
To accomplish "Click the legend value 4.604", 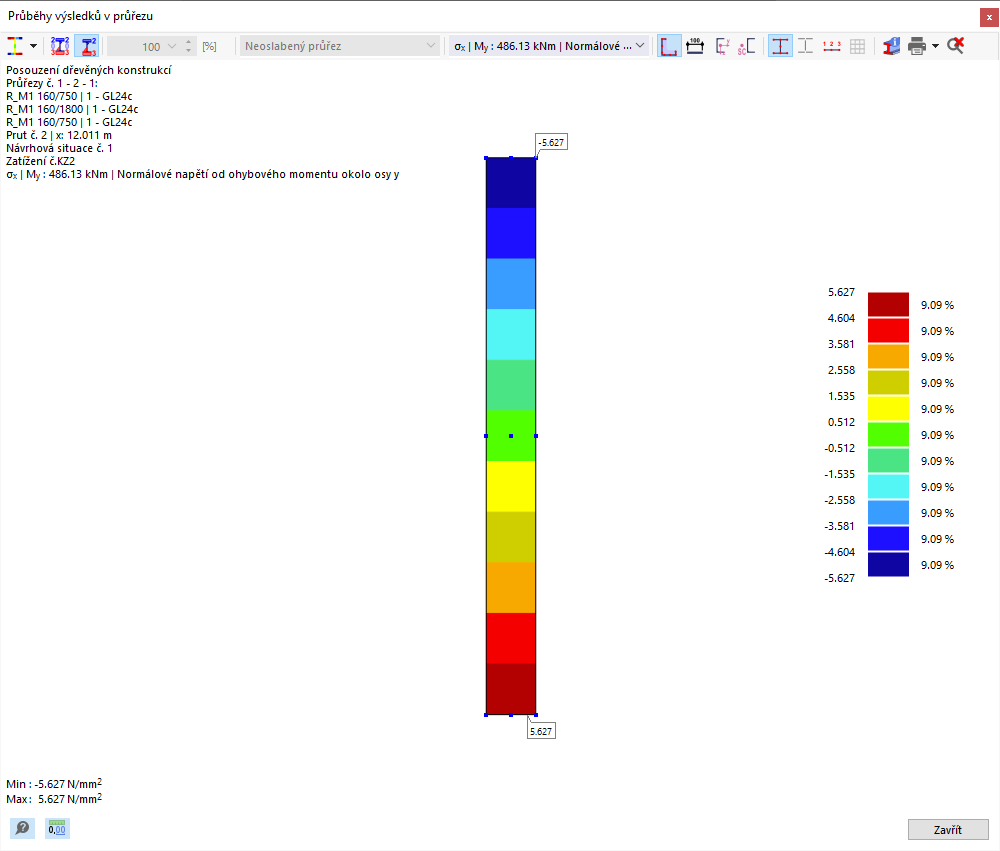I will tap(841, 318).
